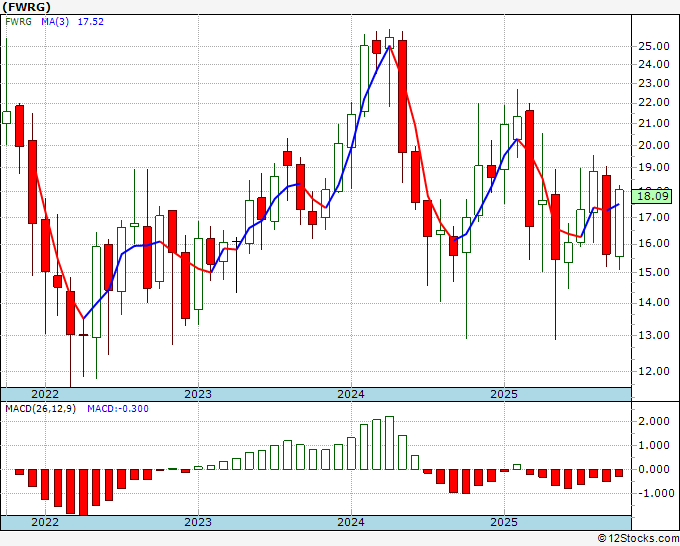The width and height of the screenshot is (680, 546).
Task: Click the 14.00 price axis label
Action: [x=654, y=303]
